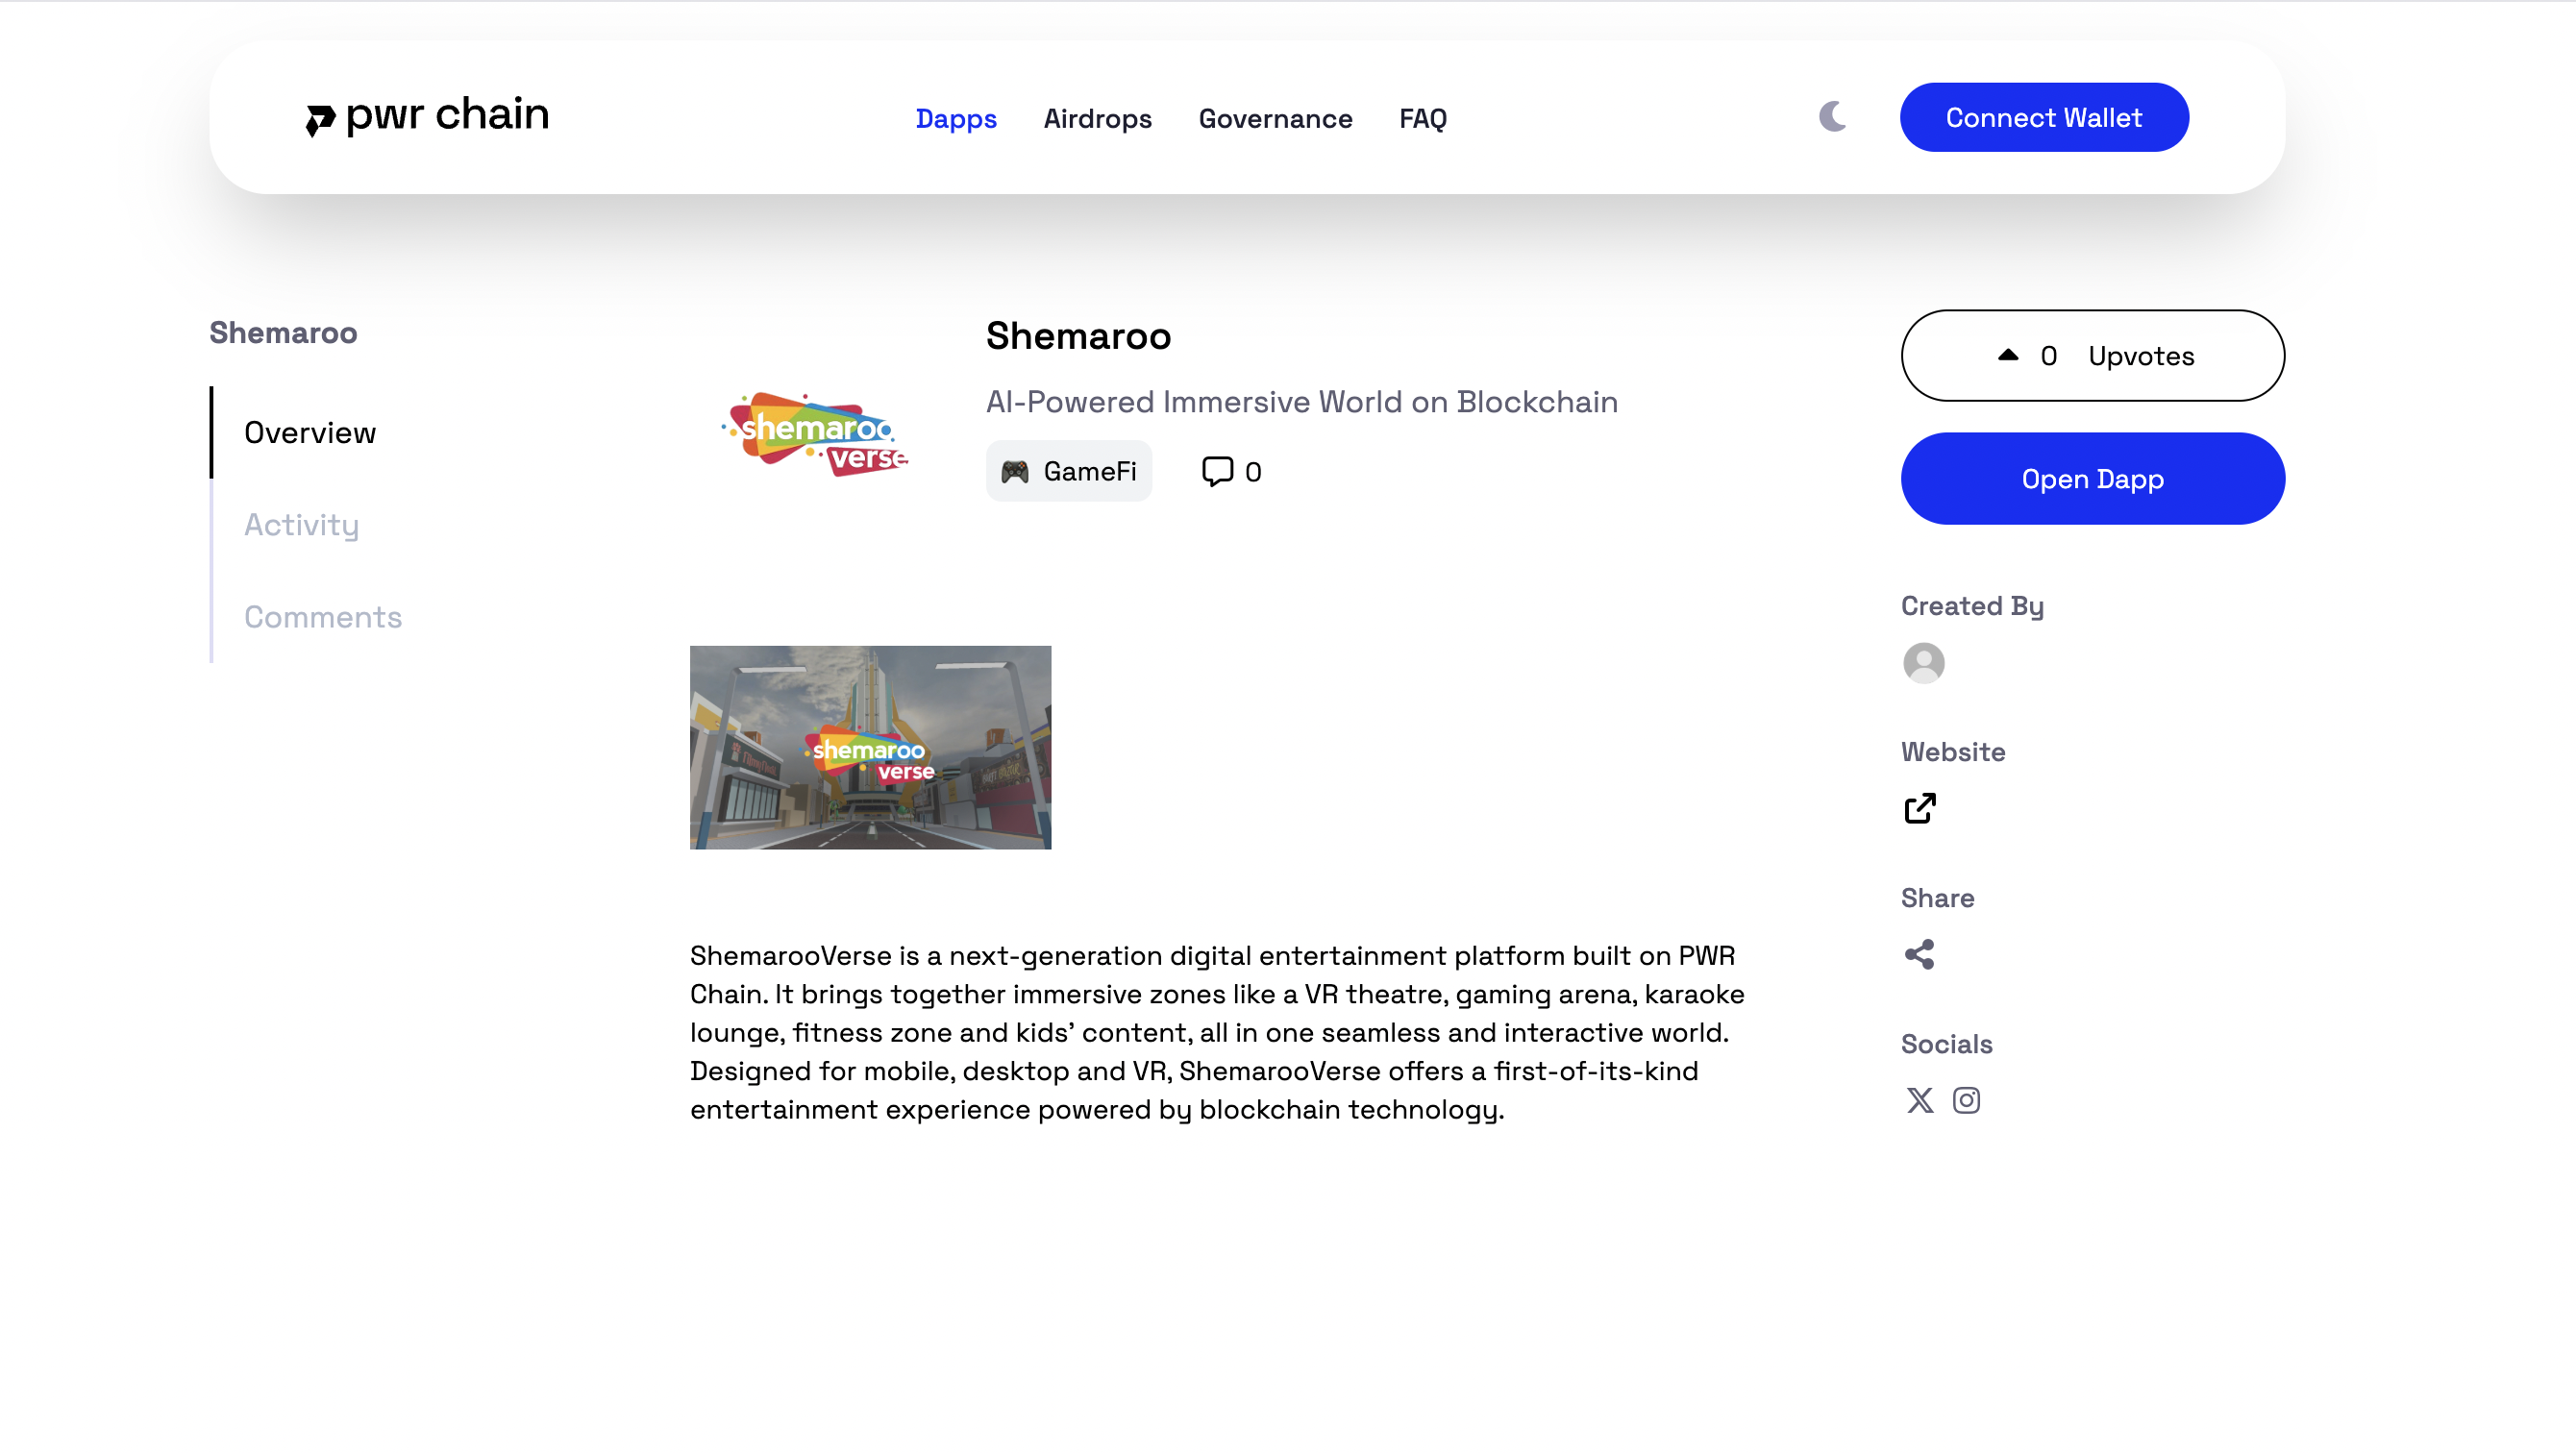The height and width of the screenshot is (1453, 2576).
Task: Open the X (Twitter) social icon
Action: point(1919,1100)
